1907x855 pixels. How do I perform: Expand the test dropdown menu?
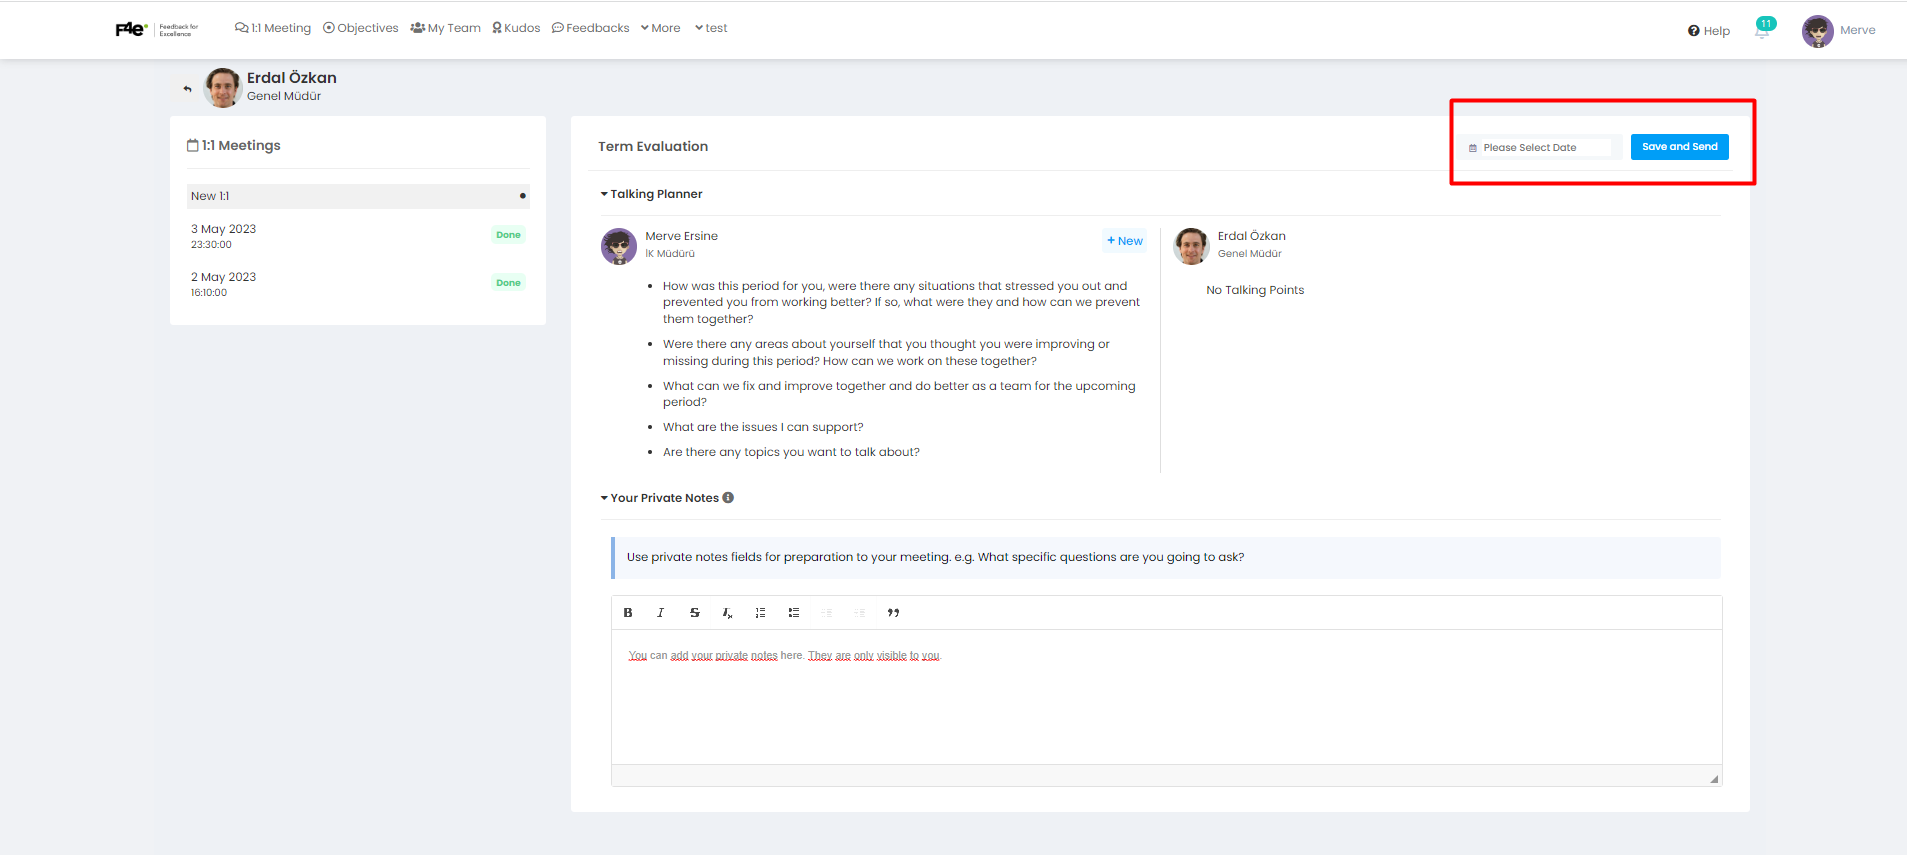point(711,28)
